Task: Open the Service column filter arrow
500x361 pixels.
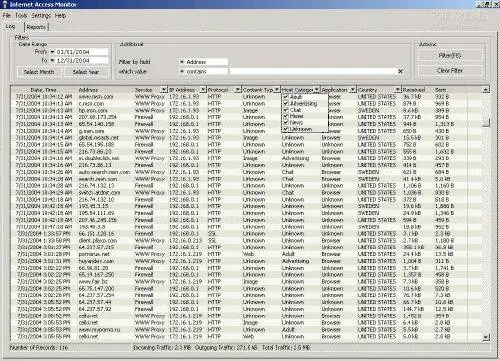Action: pyautogui.click(x=163, y=90)
